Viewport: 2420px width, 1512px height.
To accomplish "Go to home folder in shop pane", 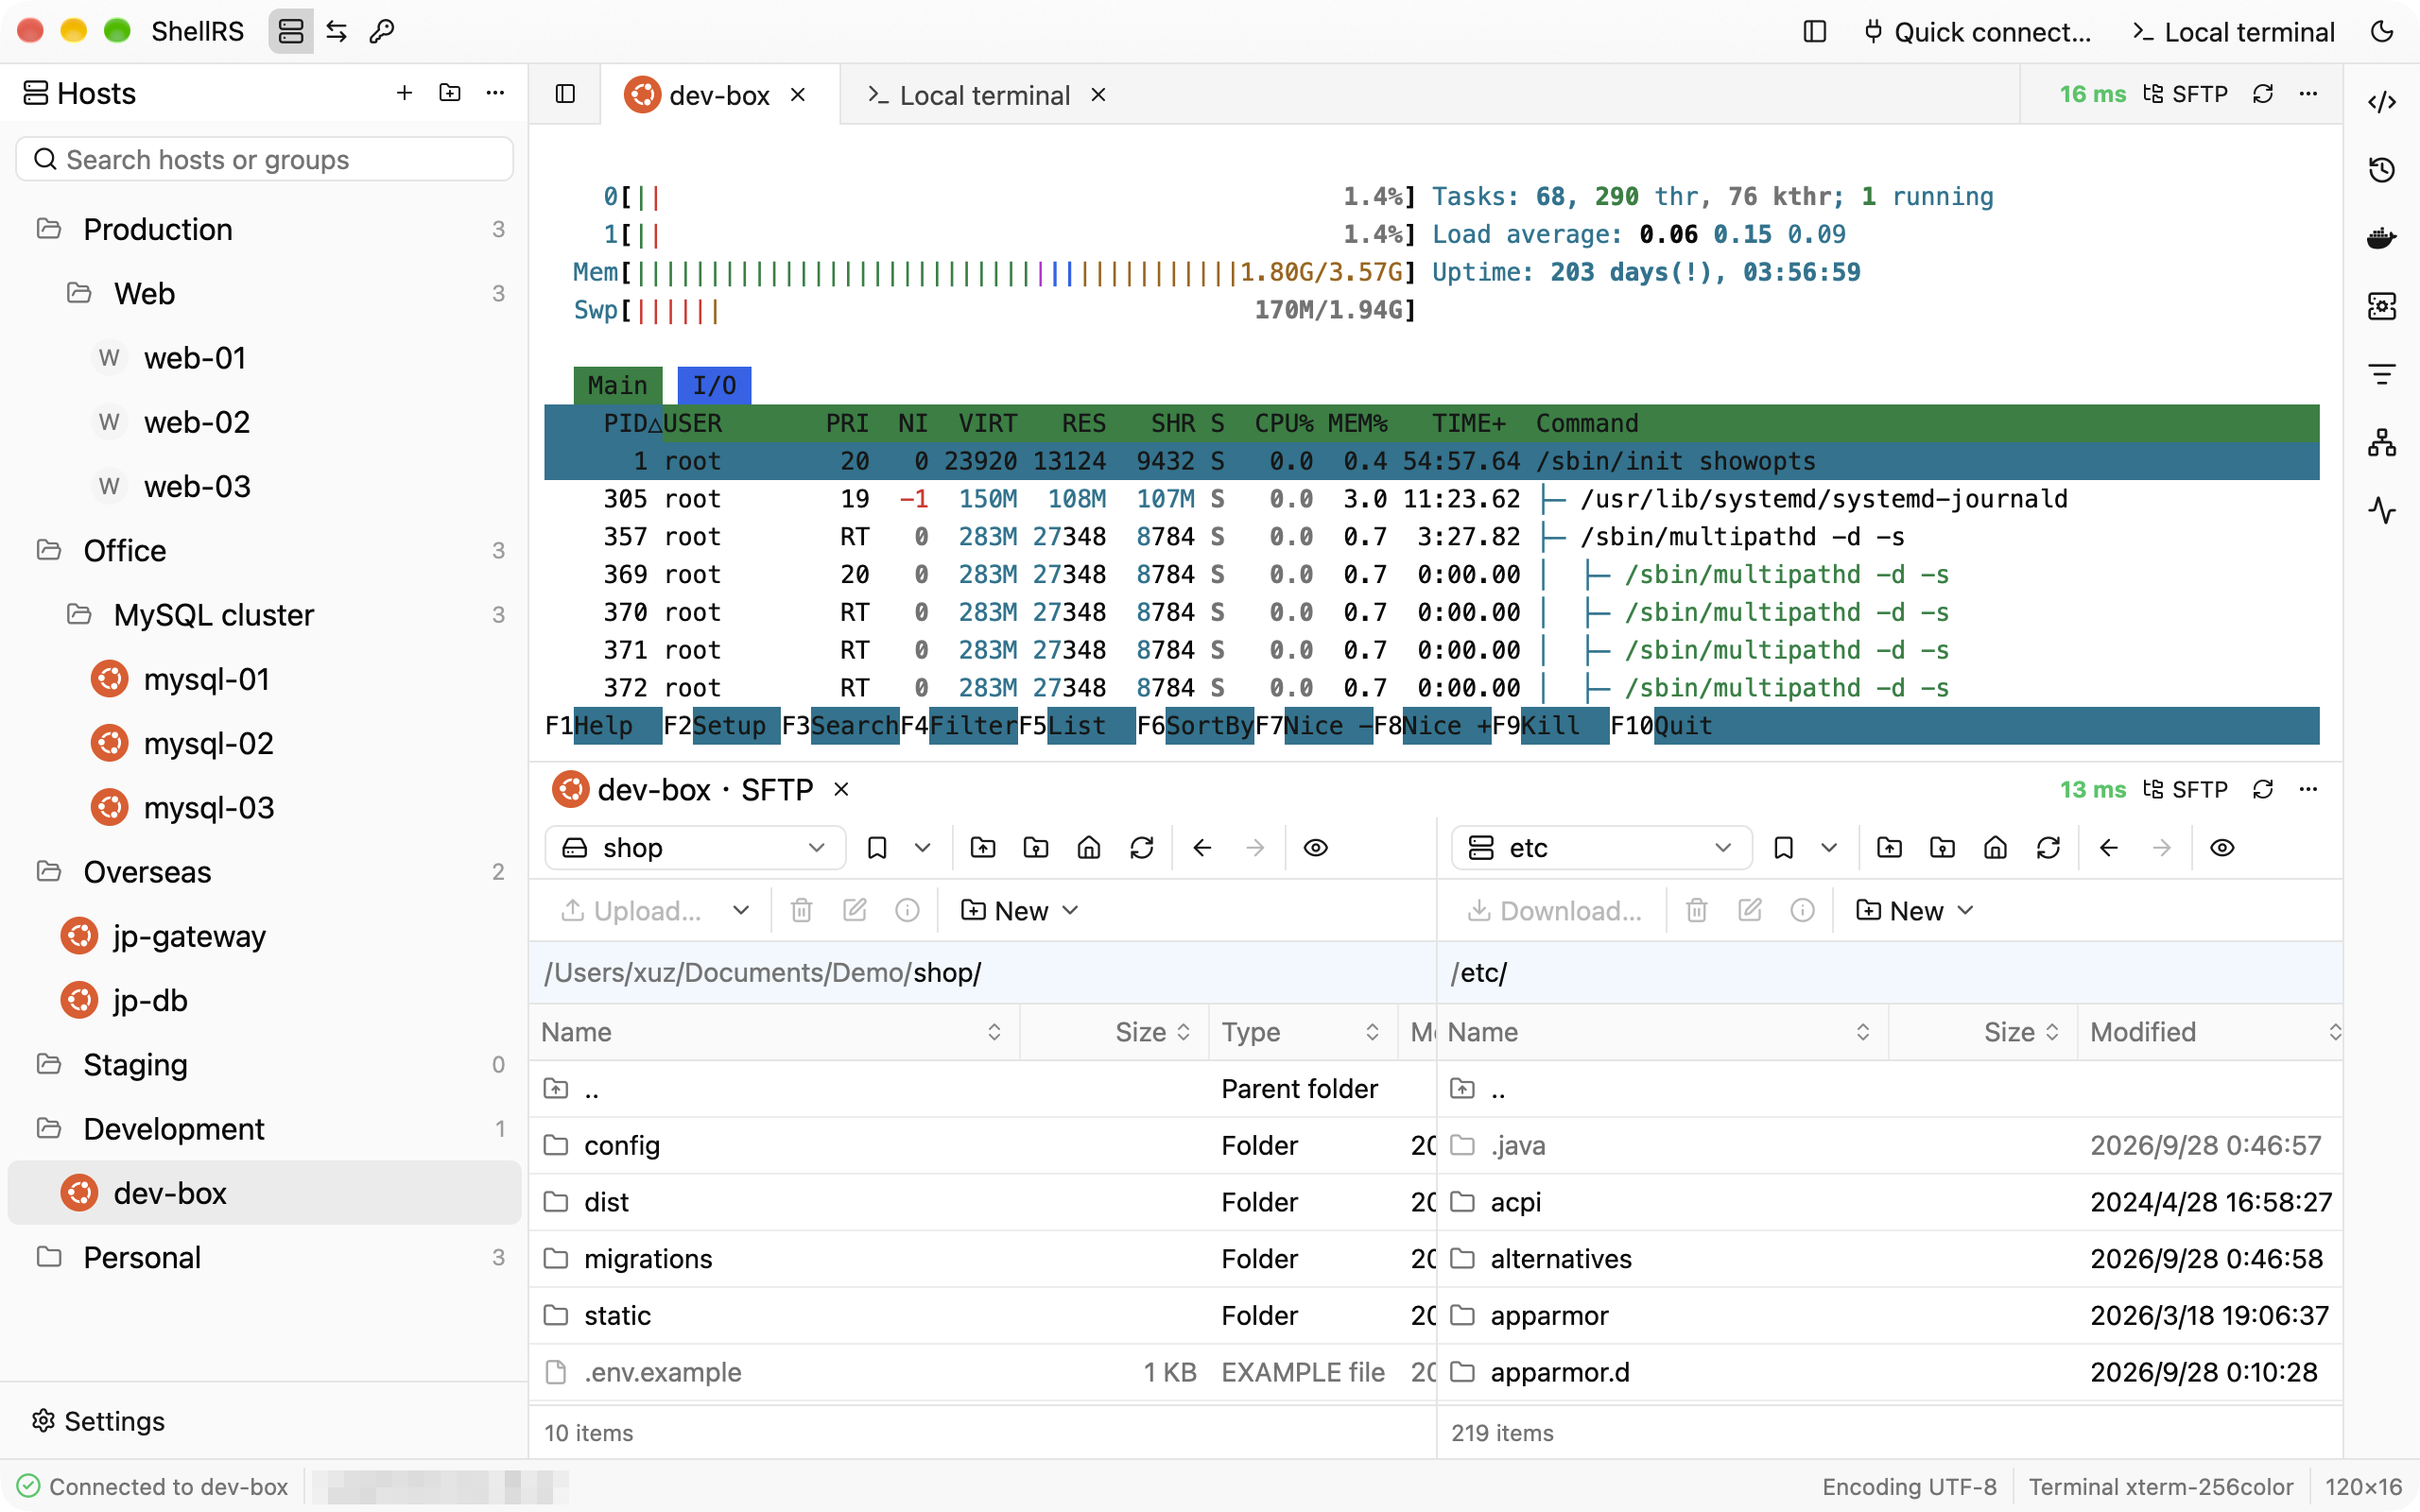I will tap(1089, 848).
